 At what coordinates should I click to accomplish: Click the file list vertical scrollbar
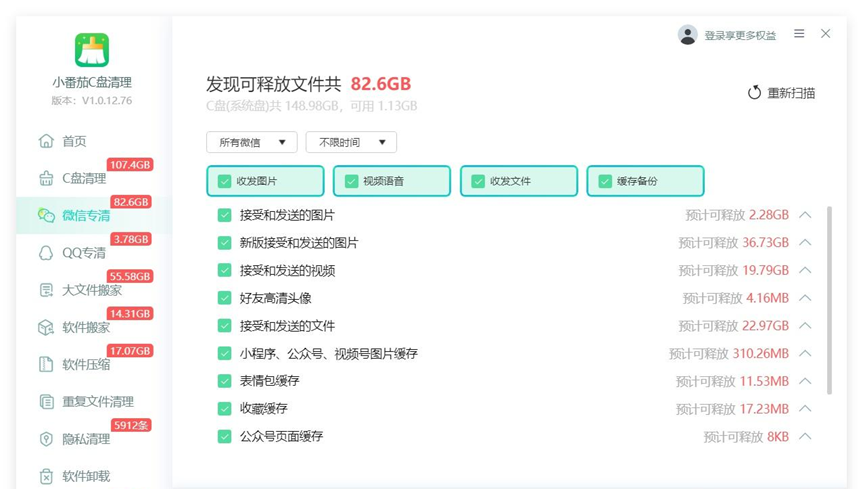click(x=829, y=300)
